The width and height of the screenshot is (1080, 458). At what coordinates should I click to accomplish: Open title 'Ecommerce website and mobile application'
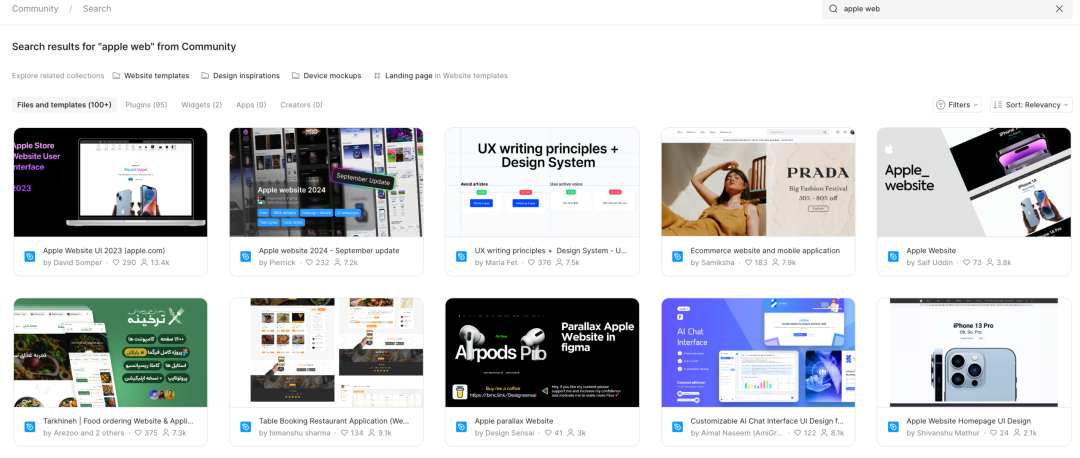coord(765,251)
